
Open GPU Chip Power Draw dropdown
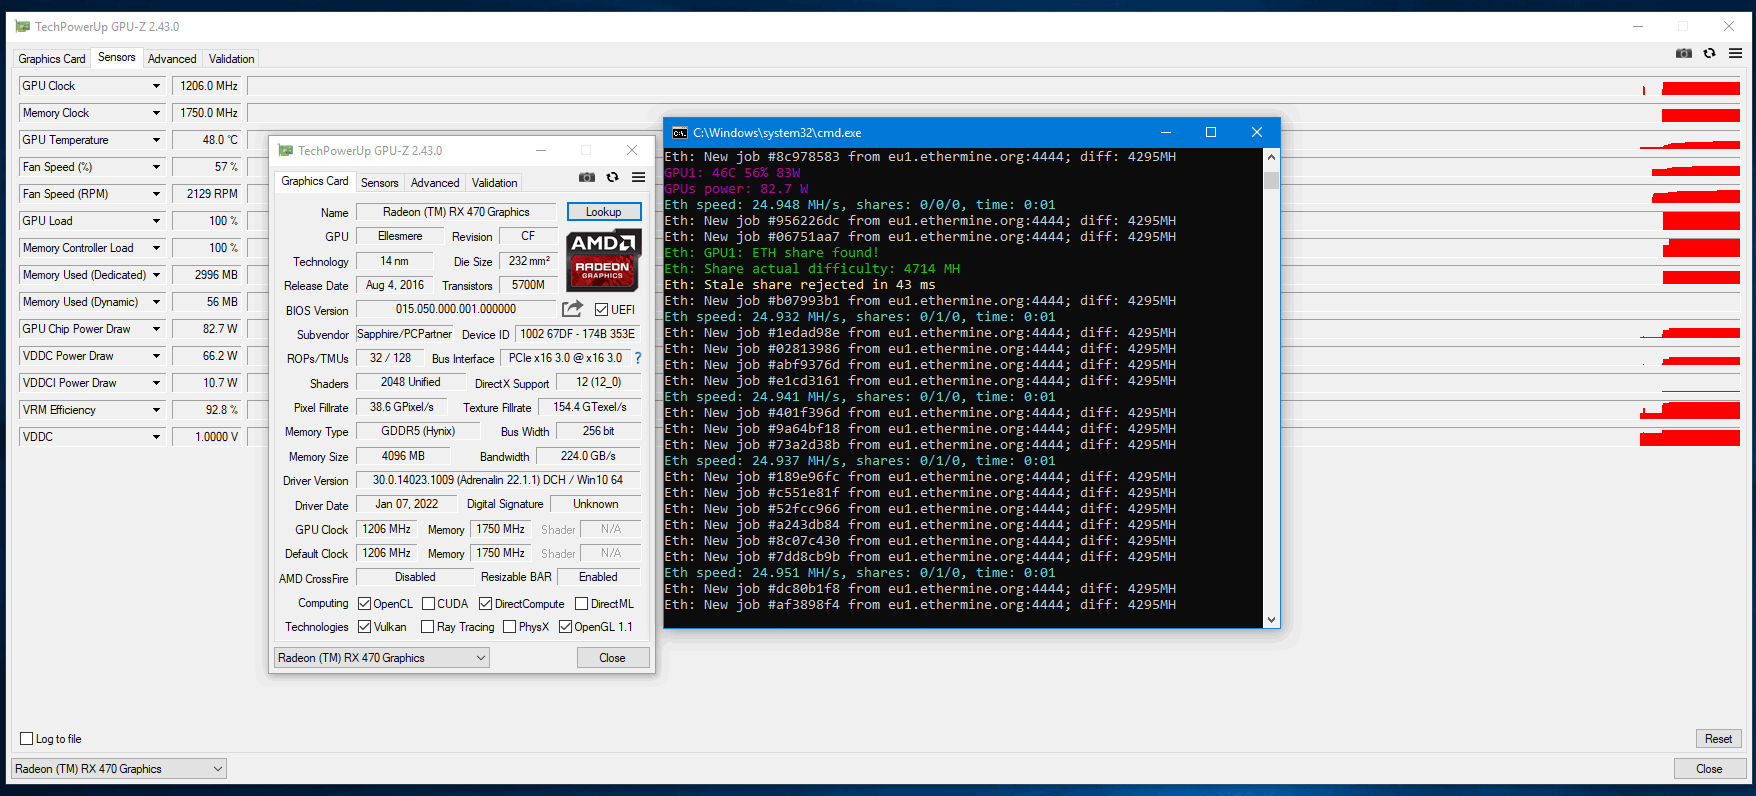(x=156, y=329)
